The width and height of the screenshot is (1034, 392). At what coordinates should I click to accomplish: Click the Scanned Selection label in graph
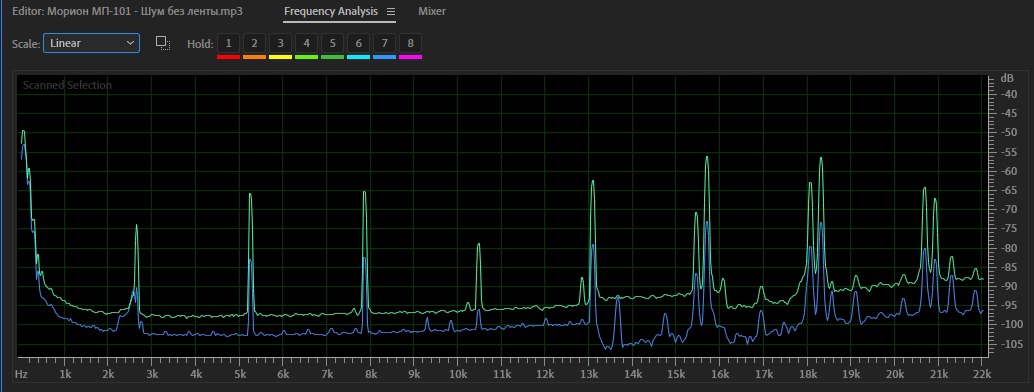(x=67, y=85)
